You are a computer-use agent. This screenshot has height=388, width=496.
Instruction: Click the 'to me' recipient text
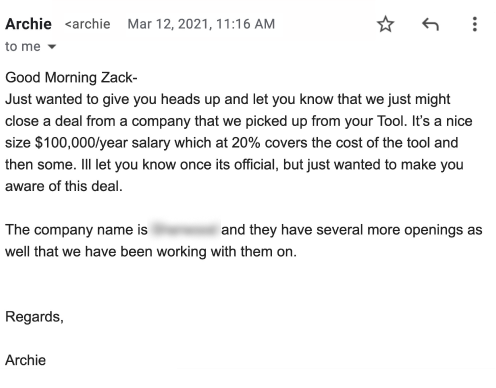pyautogui.click(x=23, y=46)
